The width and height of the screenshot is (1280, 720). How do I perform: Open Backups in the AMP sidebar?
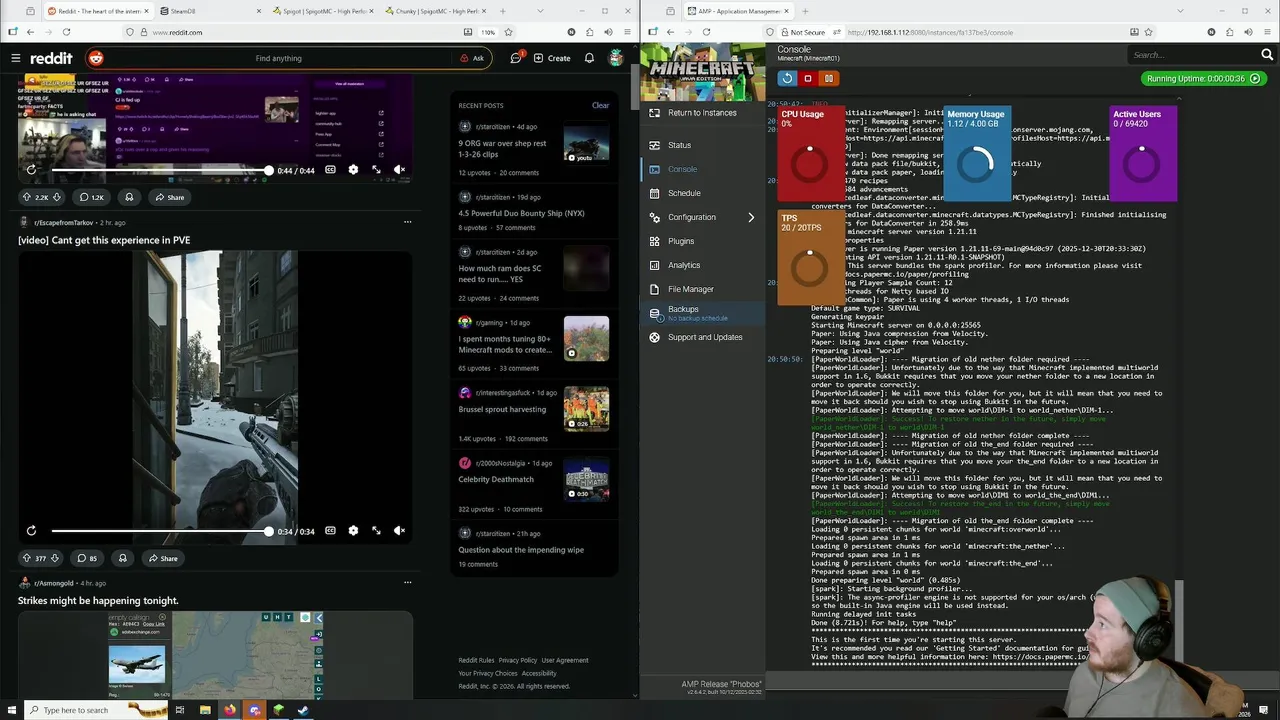coord(702,313)
